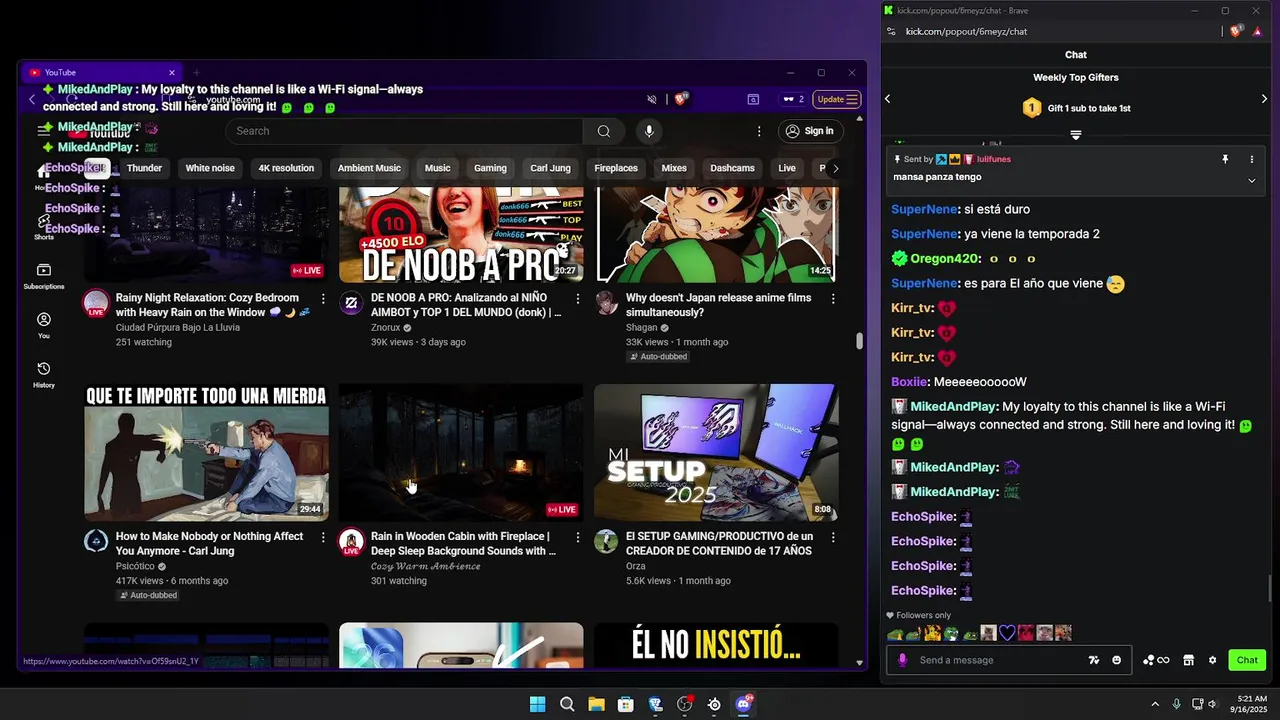Select the 4K resolution chip
1280x720 pixels.
286,168
